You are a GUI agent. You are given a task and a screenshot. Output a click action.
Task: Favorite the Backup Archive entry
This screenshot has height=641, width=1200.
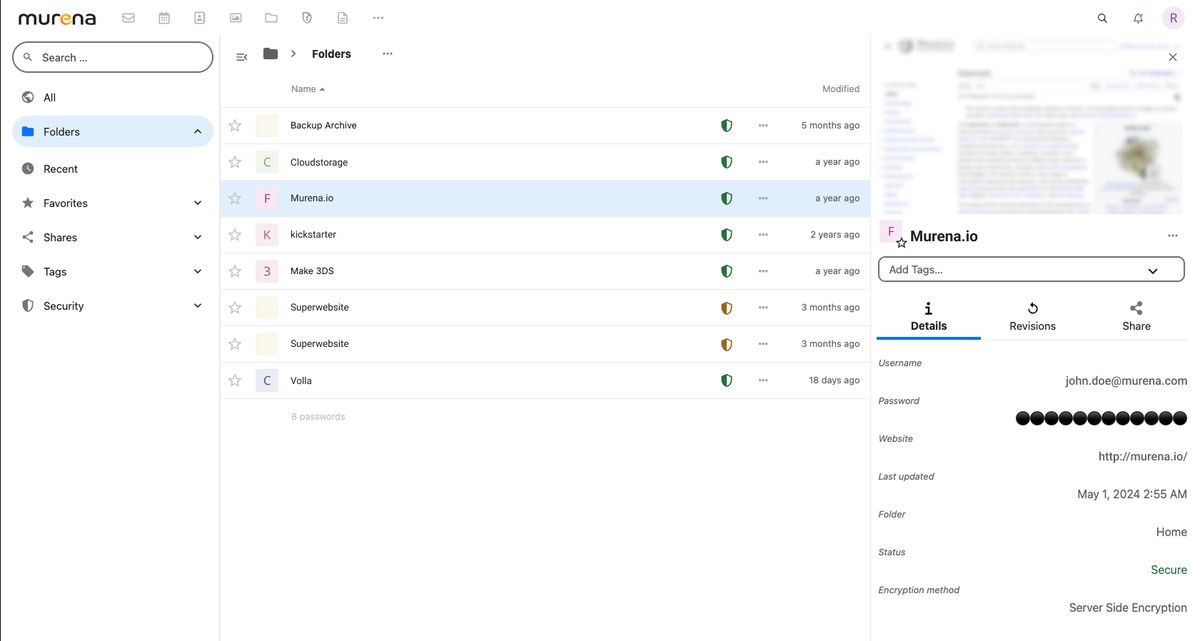[x=234, y=125]
